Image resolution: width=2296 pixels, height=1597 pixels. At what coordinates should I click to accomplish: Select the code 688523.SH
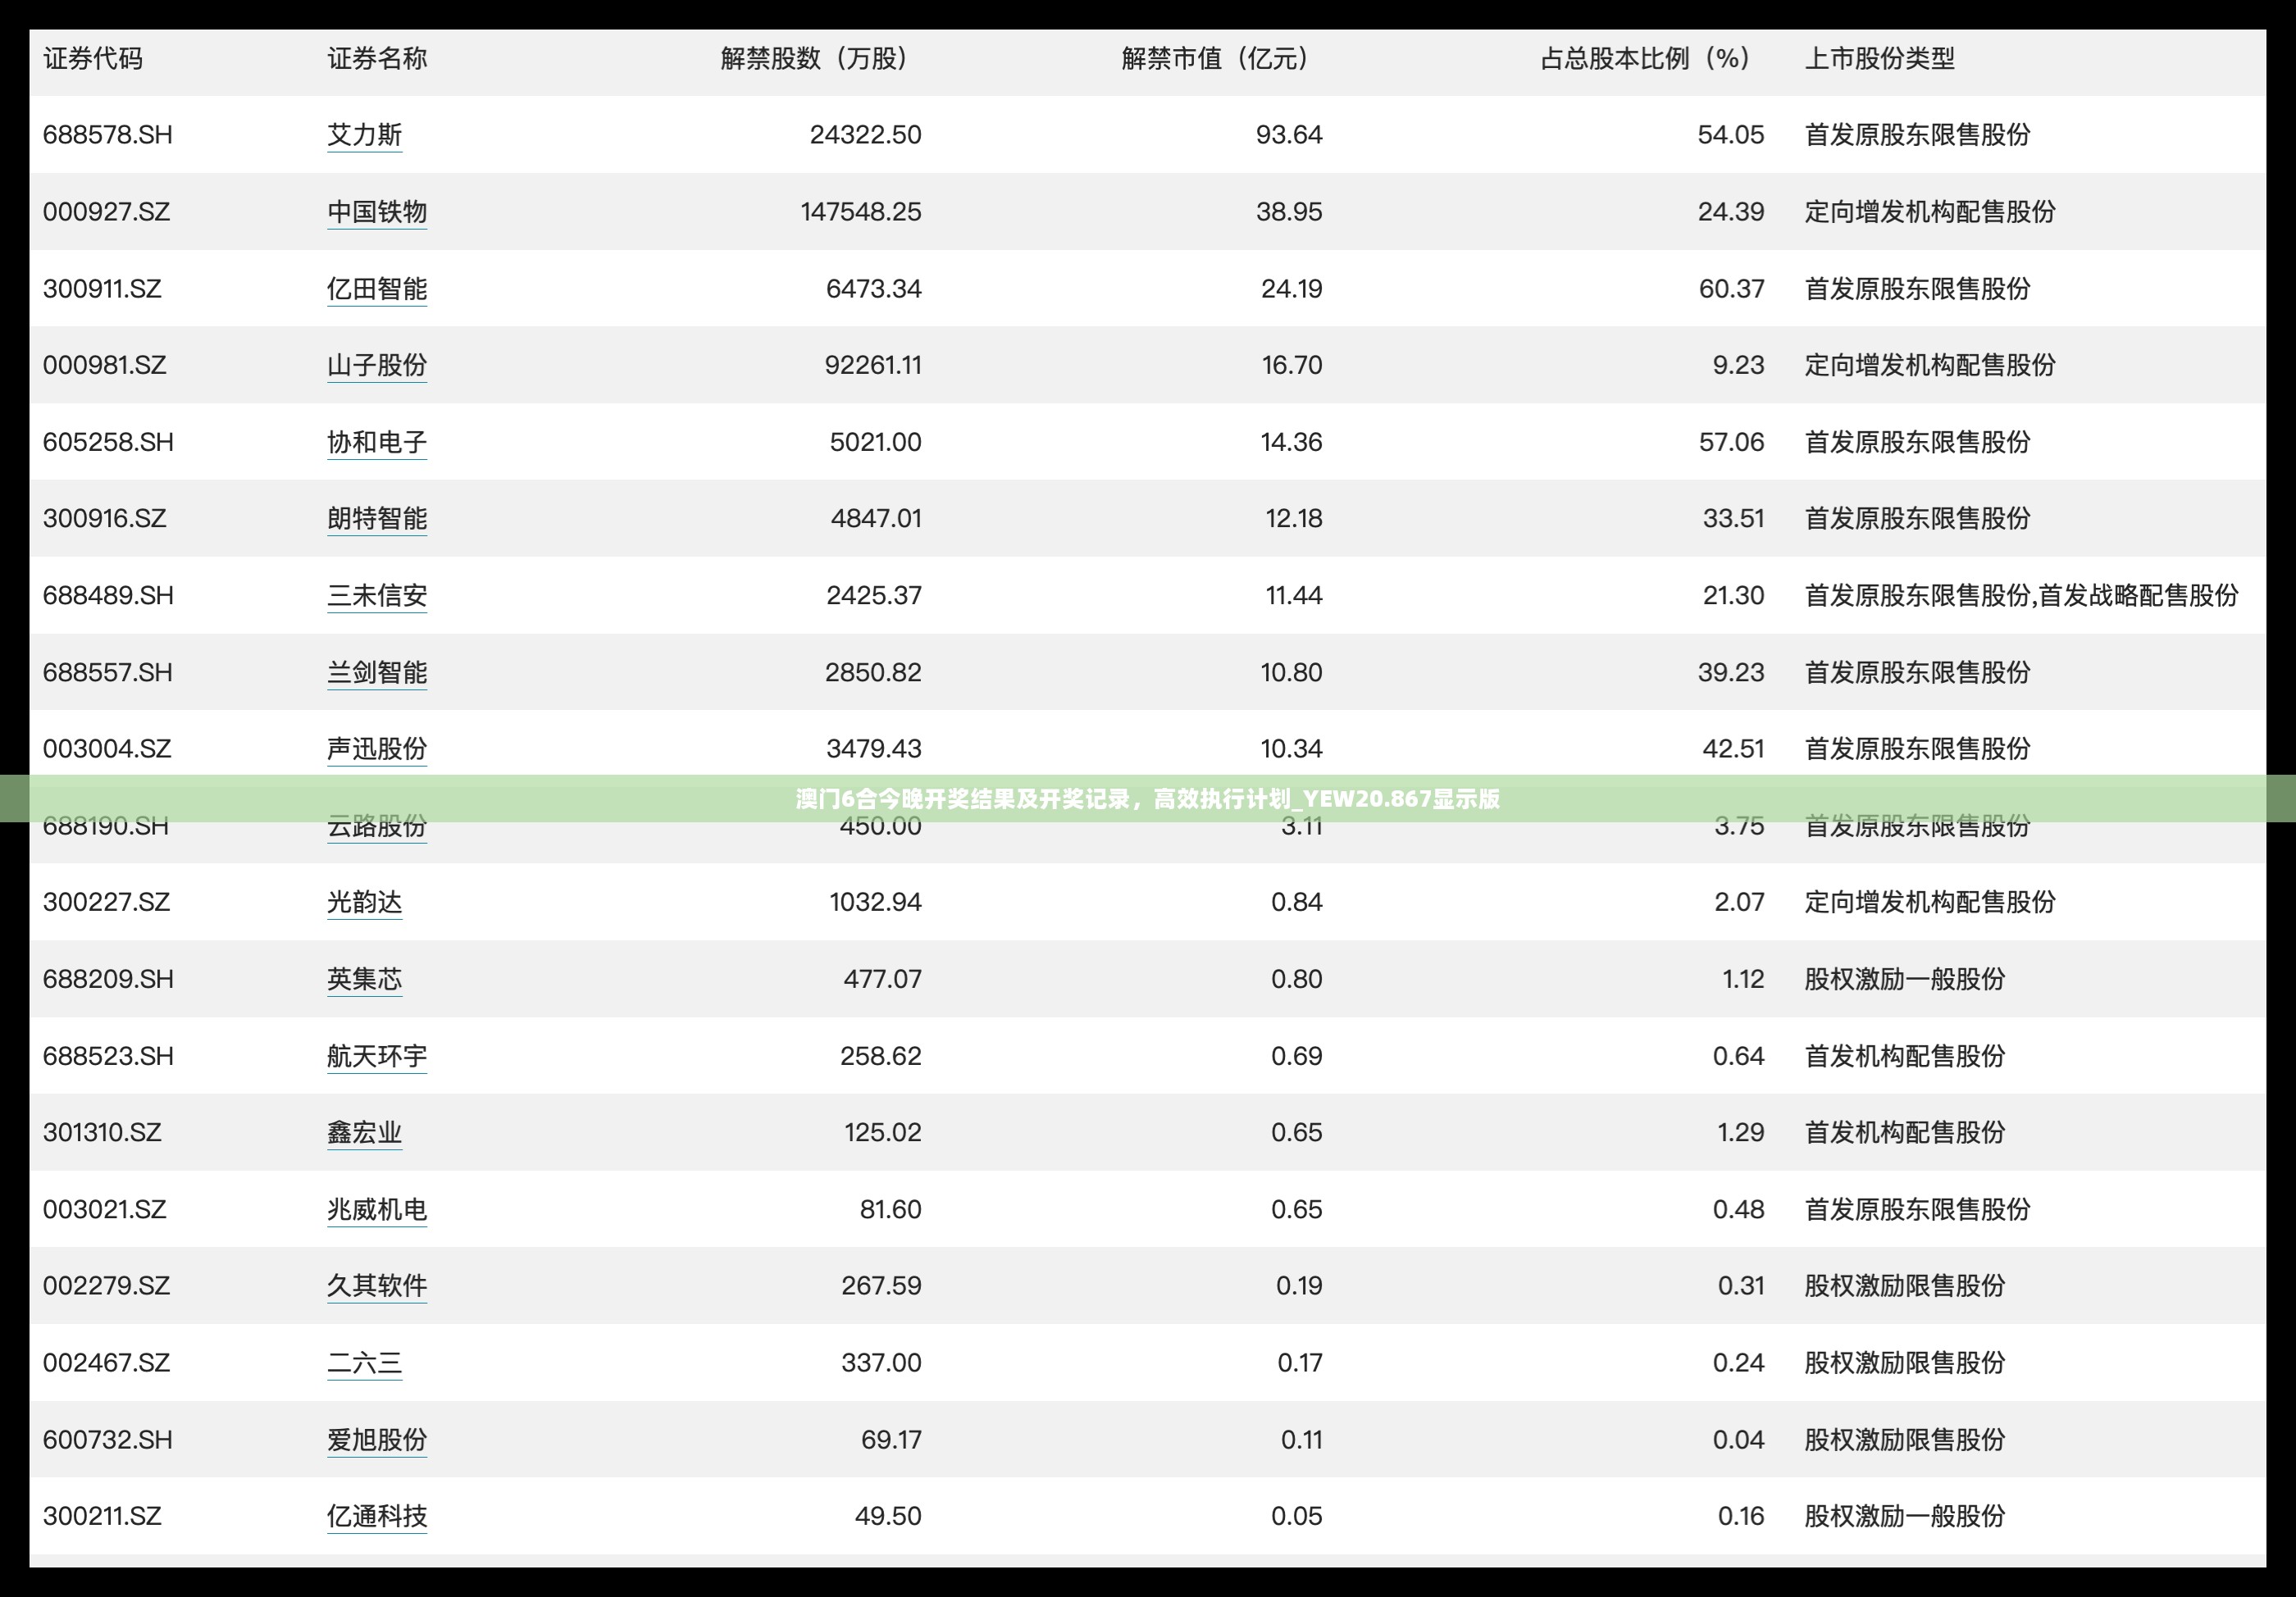tap(108, 1056)
